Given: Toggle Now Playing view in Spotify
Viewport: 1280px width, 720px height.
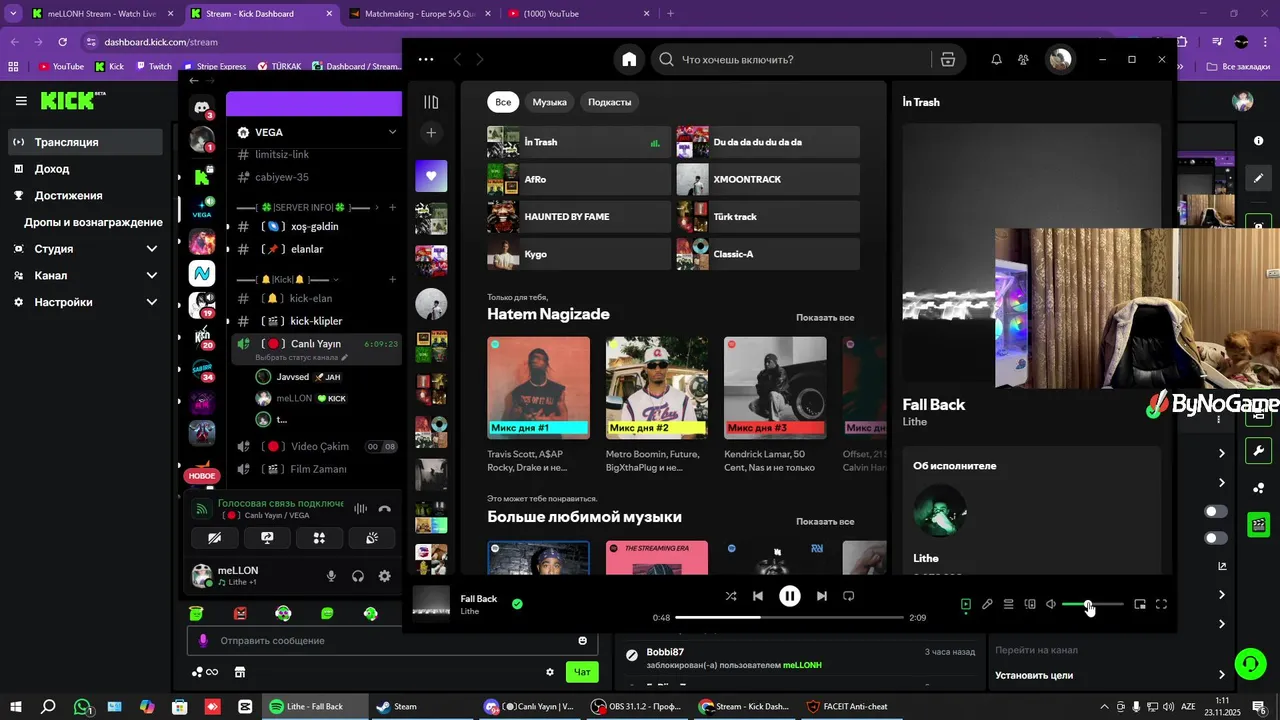Looking at the screenshot, I should click(x=966, y=604).
